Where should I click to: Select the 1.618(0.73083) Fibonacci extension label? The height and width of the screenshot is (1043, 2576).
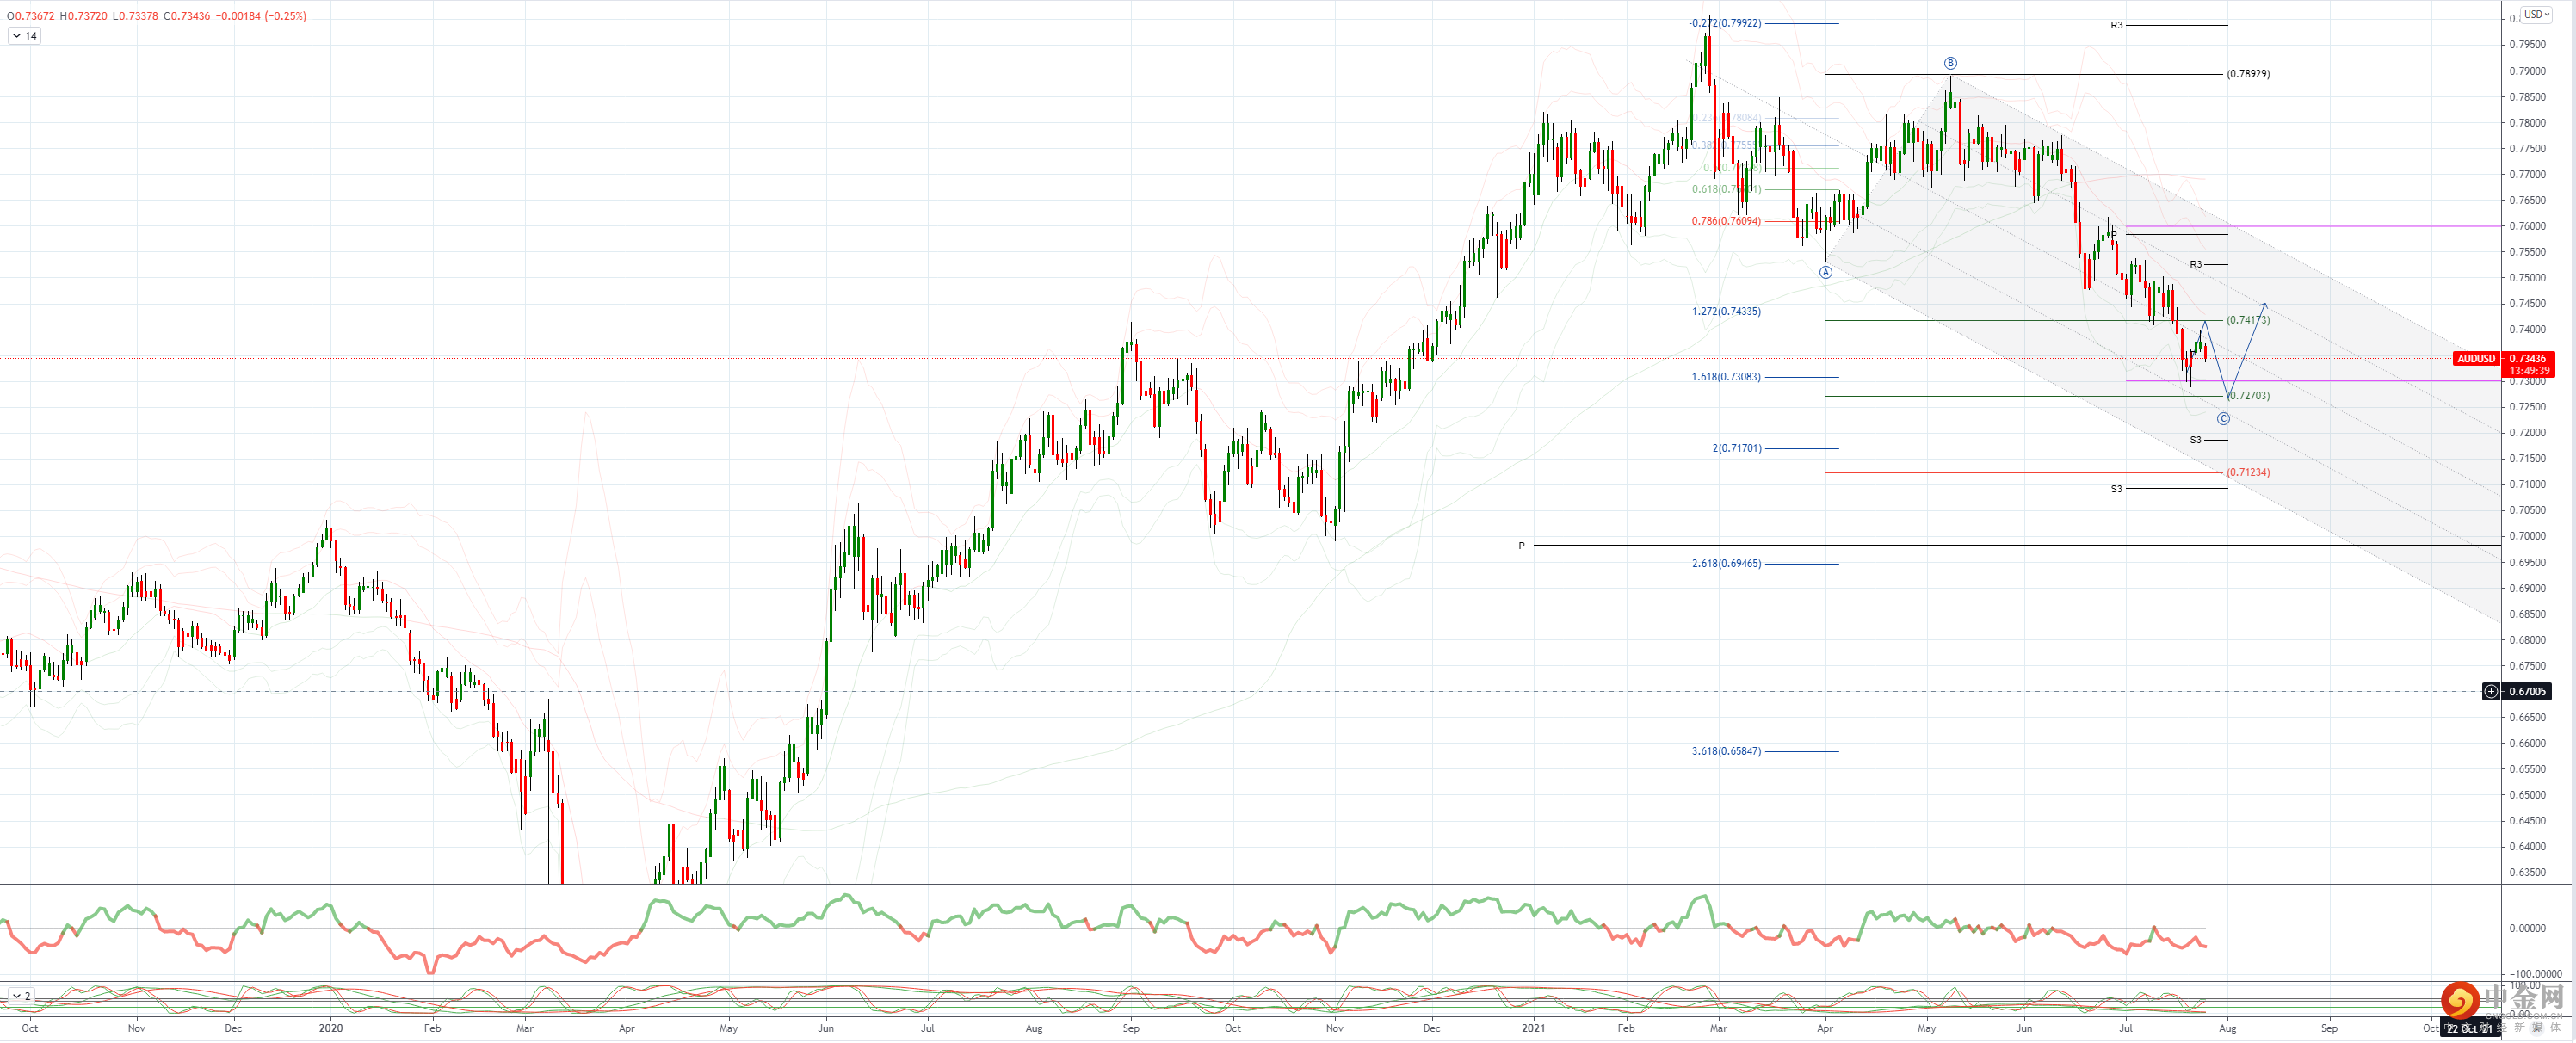1726,377
